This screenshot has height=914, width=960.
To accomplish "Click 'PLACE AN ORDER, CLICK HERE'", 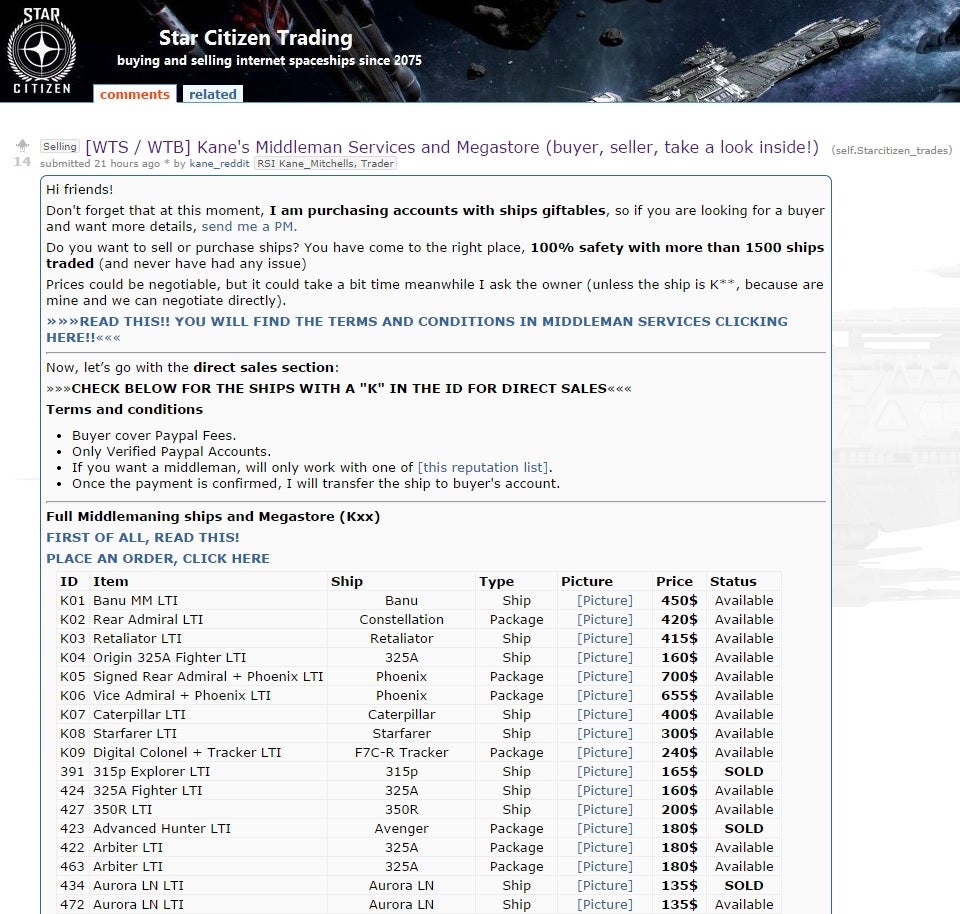I will (158, 558).
